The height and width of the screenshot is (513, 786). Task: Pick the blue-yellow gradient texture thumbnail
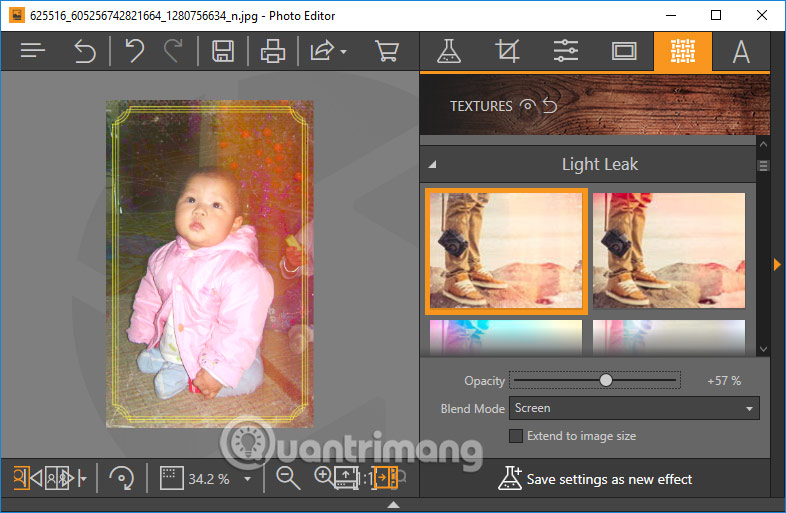click(x=506, y=337)
